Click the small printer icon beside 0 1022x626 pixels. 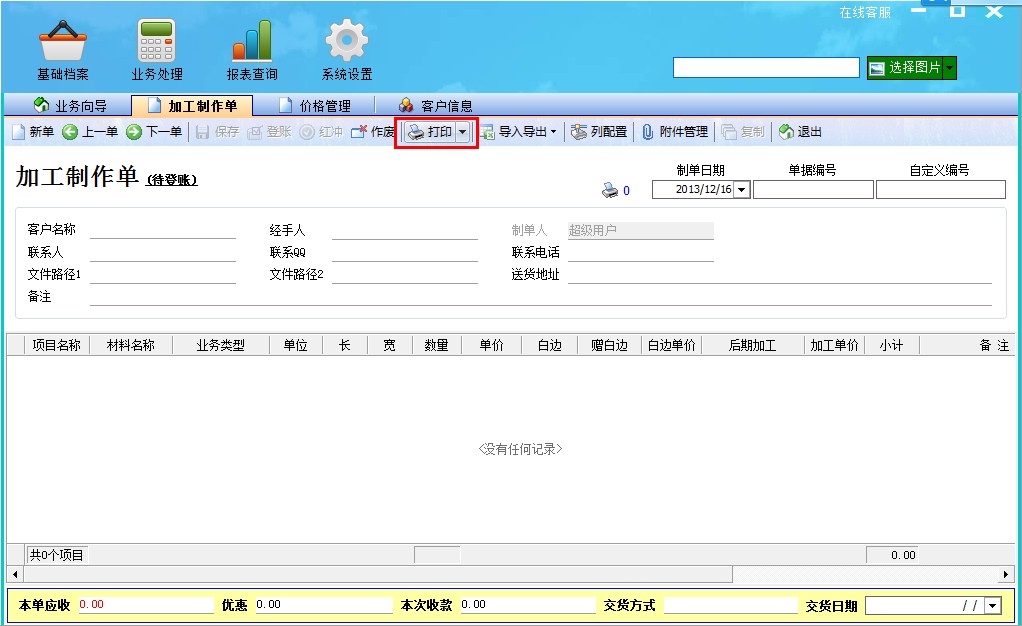point(611,190)
